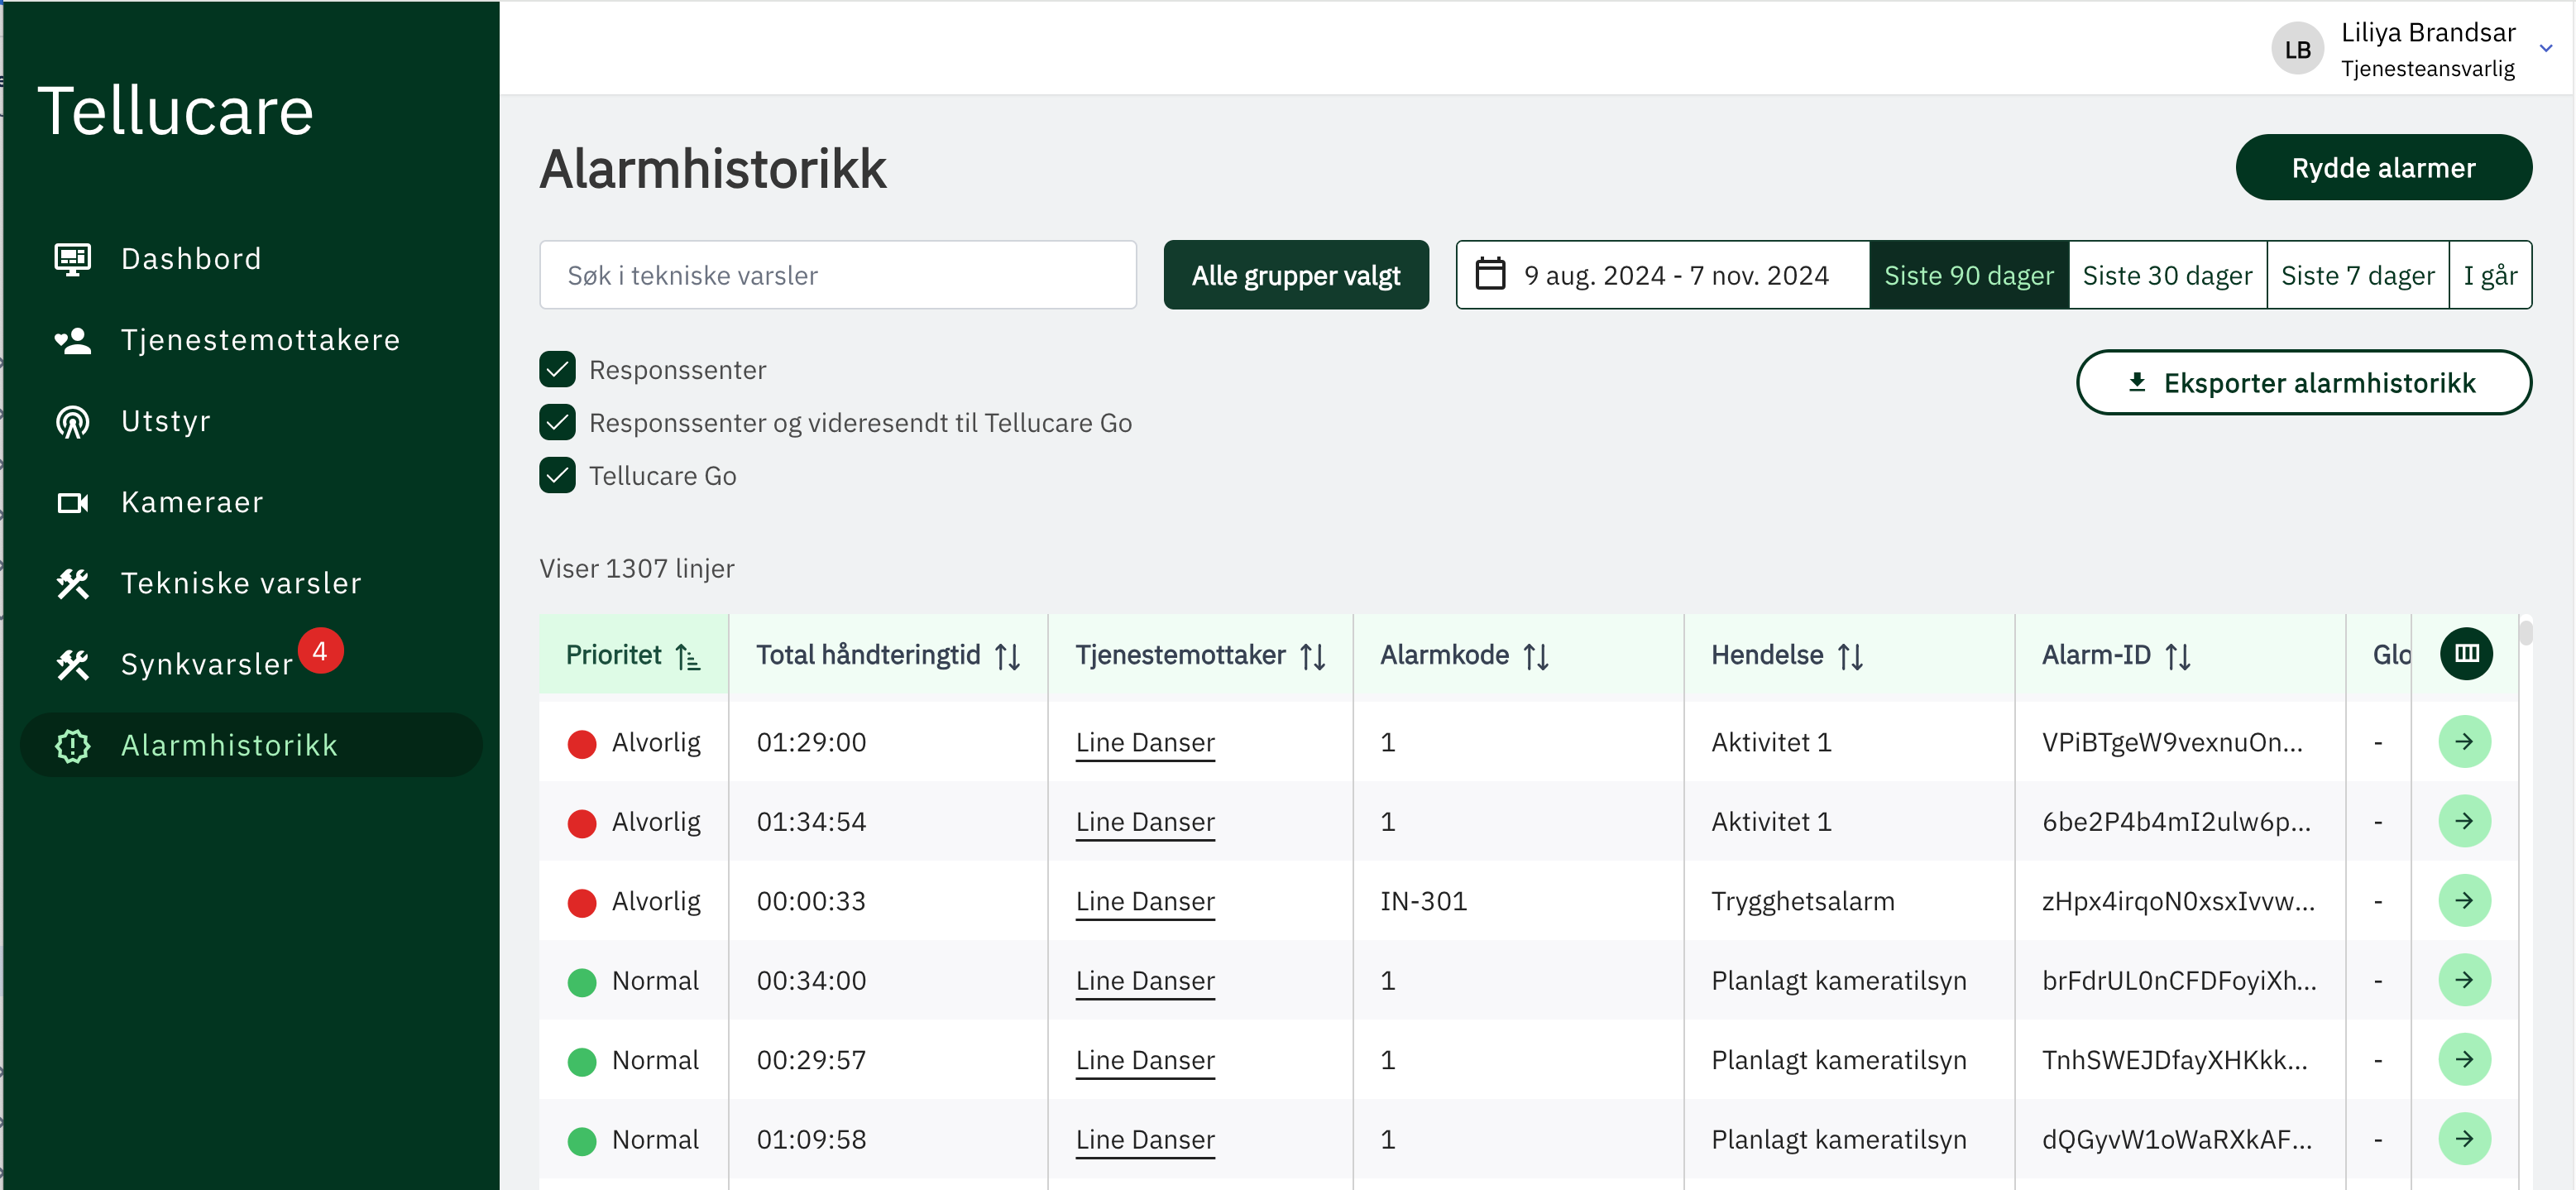Viewport: 2576px width, 1190px height.
Task: Select the Siste 30 dager range
Action: (x=2167, y=275)
